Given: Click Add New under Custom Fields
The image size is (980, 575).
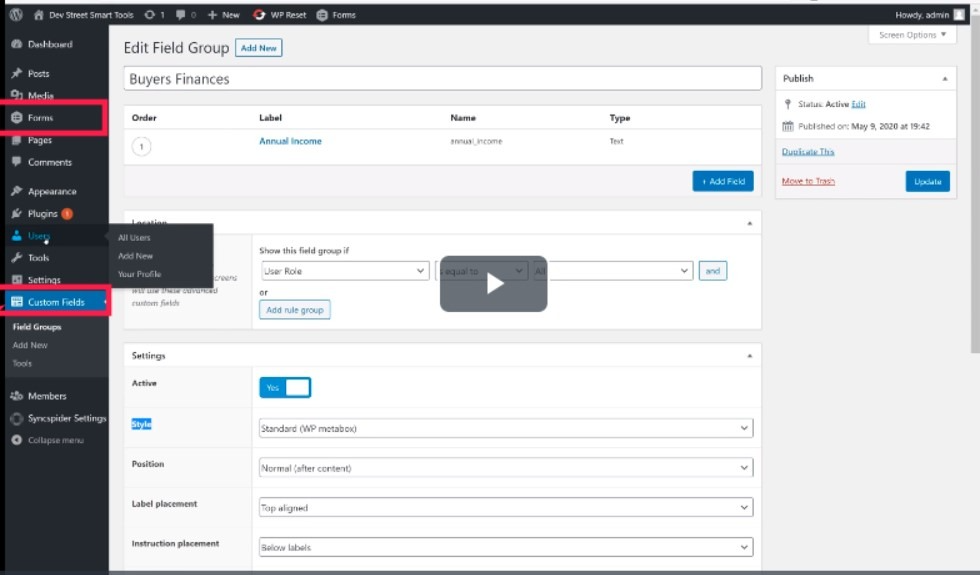Looking at the screenshot, I should point(30,345).
